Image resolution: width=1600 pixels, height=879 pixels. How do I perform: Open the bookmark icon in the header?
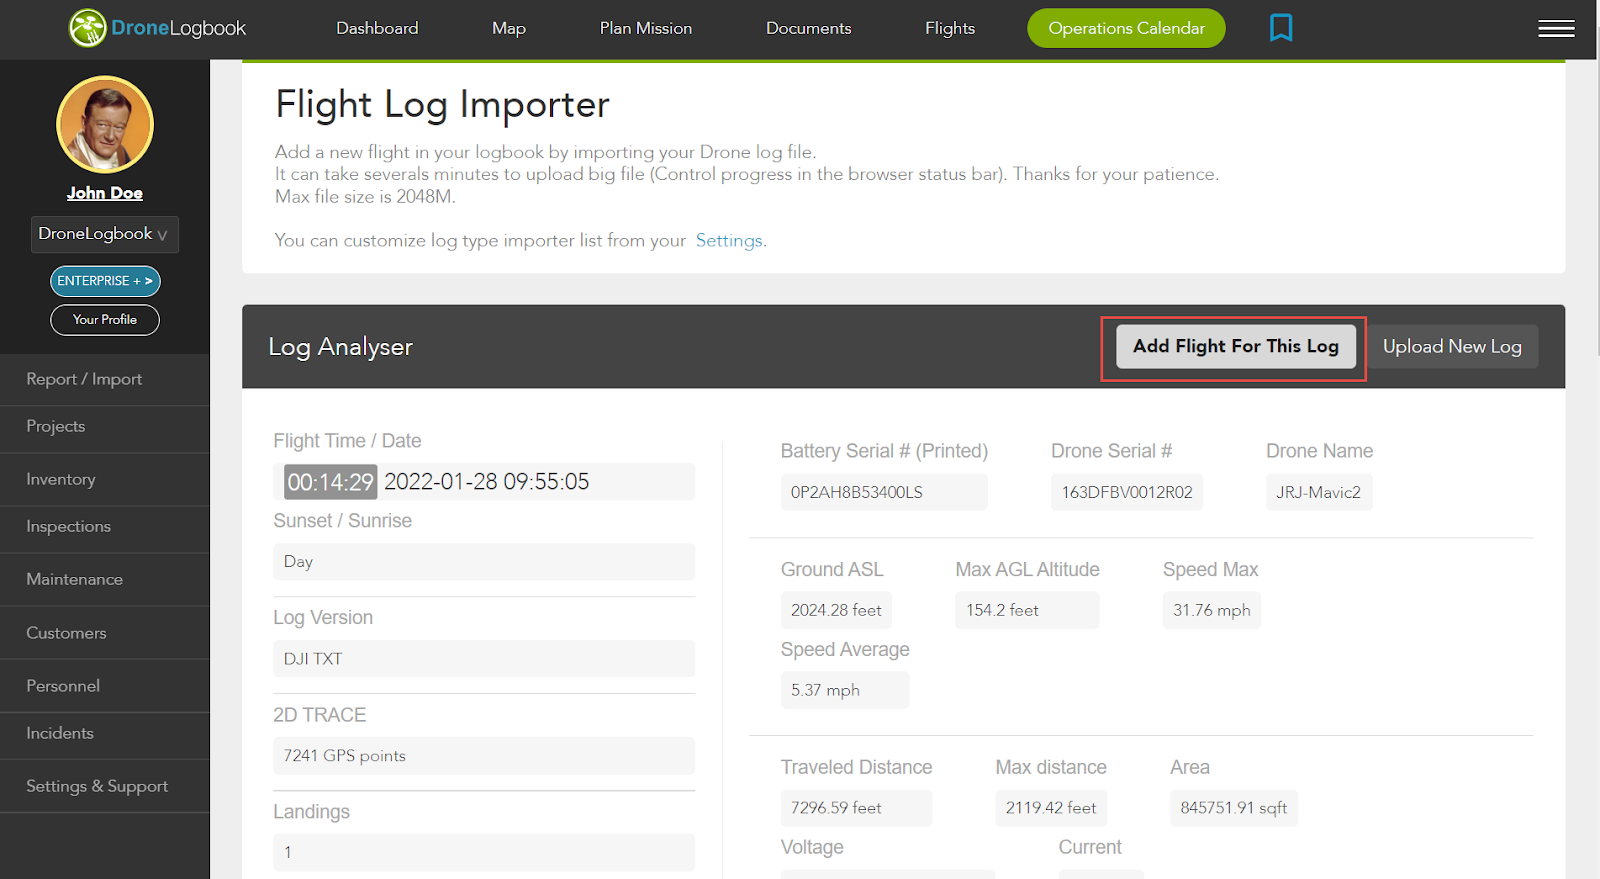(x=1281, y=27)
